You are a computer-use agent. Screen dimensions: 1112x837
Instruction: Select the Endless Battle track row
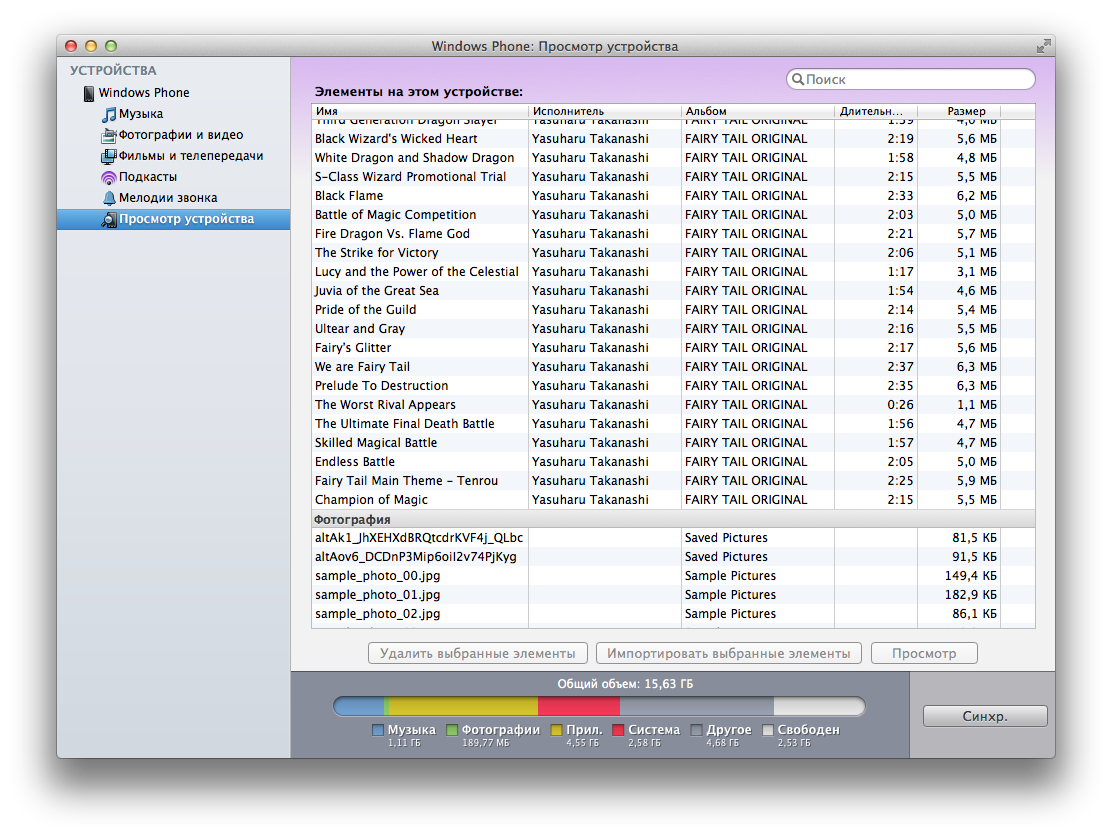(x=673, y=462)
